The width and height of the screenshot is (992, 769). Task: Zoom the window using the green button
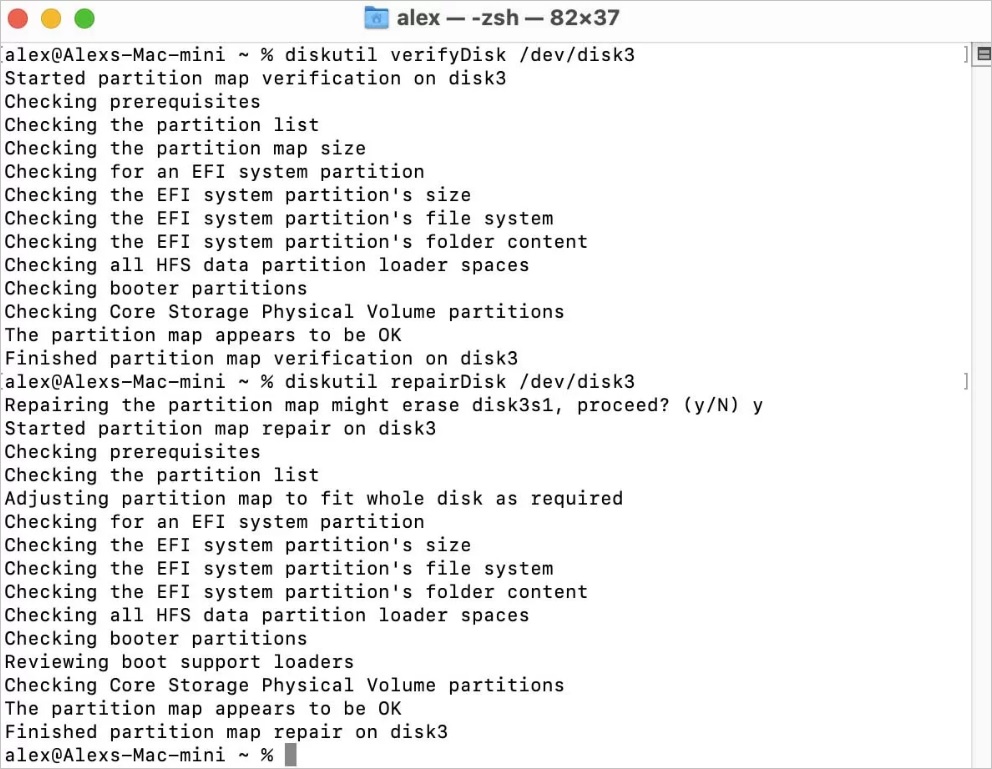(84, 18)
